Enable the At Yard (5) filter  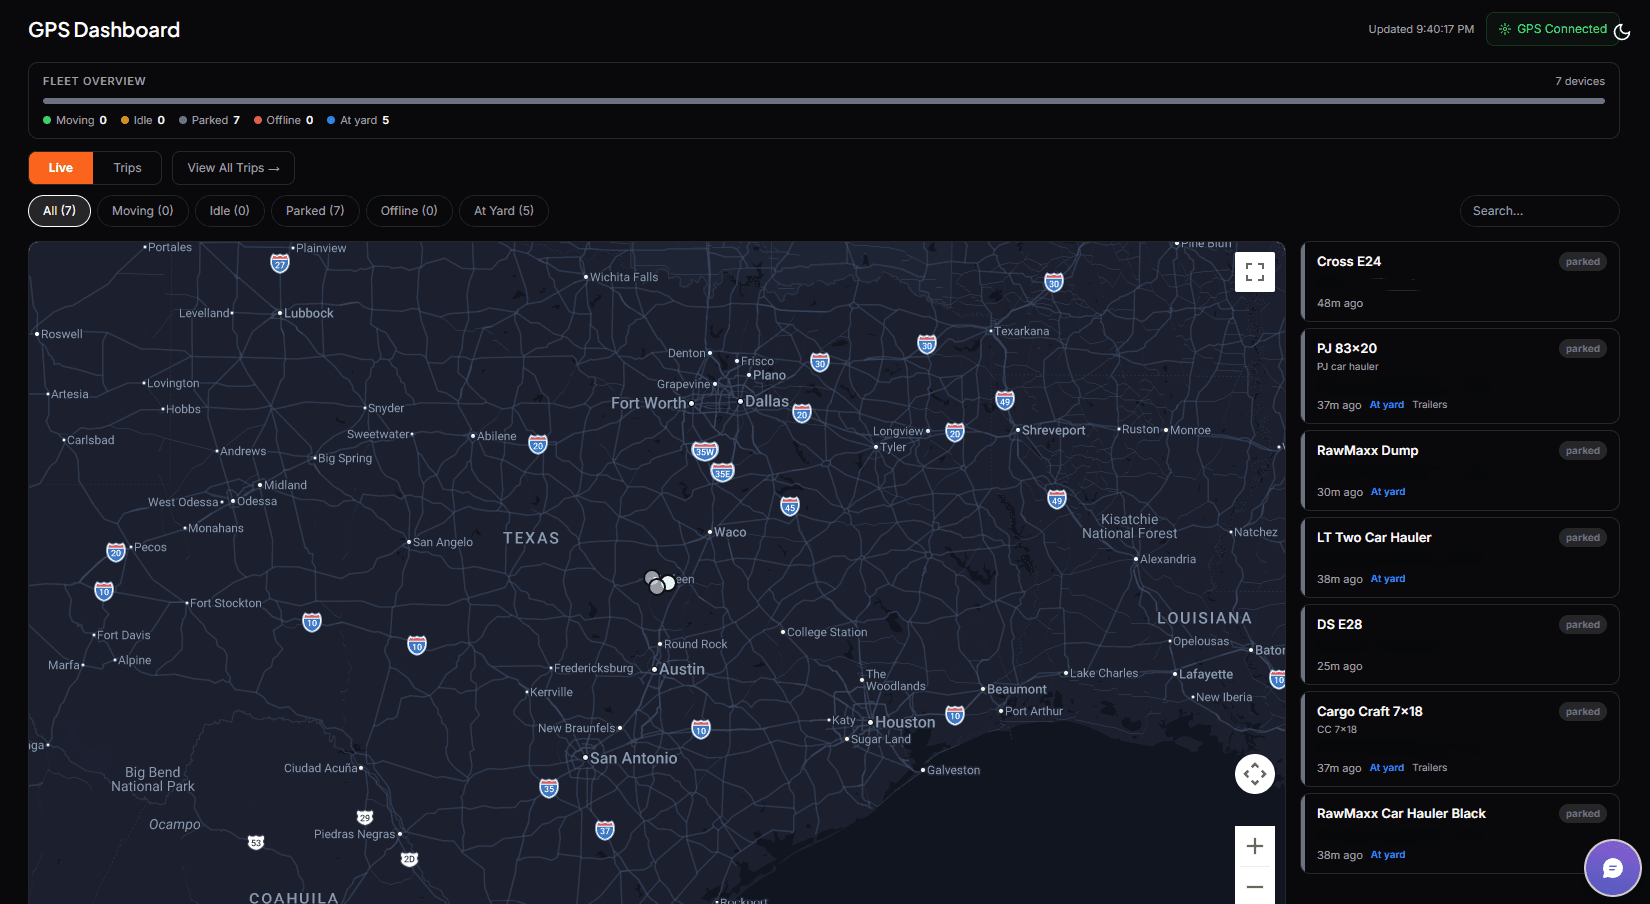(x=504, y=211)
